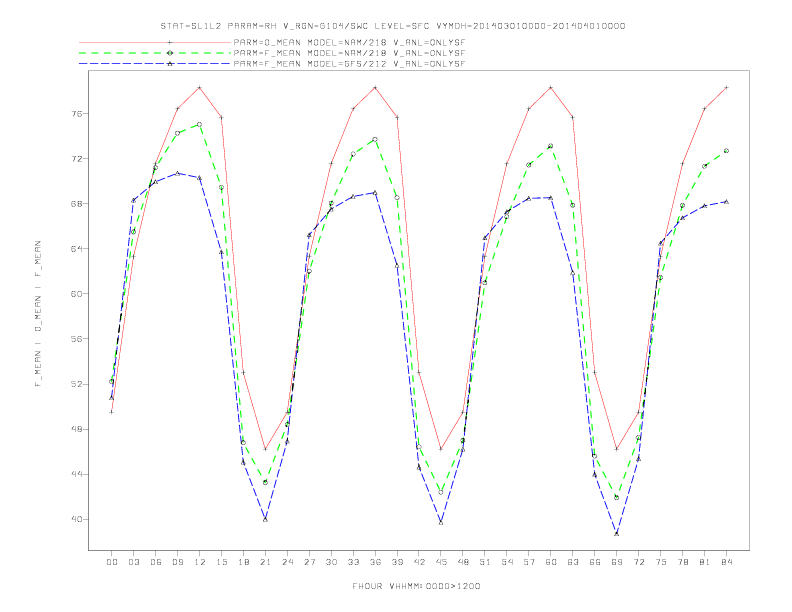Image resolution: width=792 pixels, height=612 pixels.
Task: Click x-axis forecast hour label 81
Action: (x=705, y=562)
